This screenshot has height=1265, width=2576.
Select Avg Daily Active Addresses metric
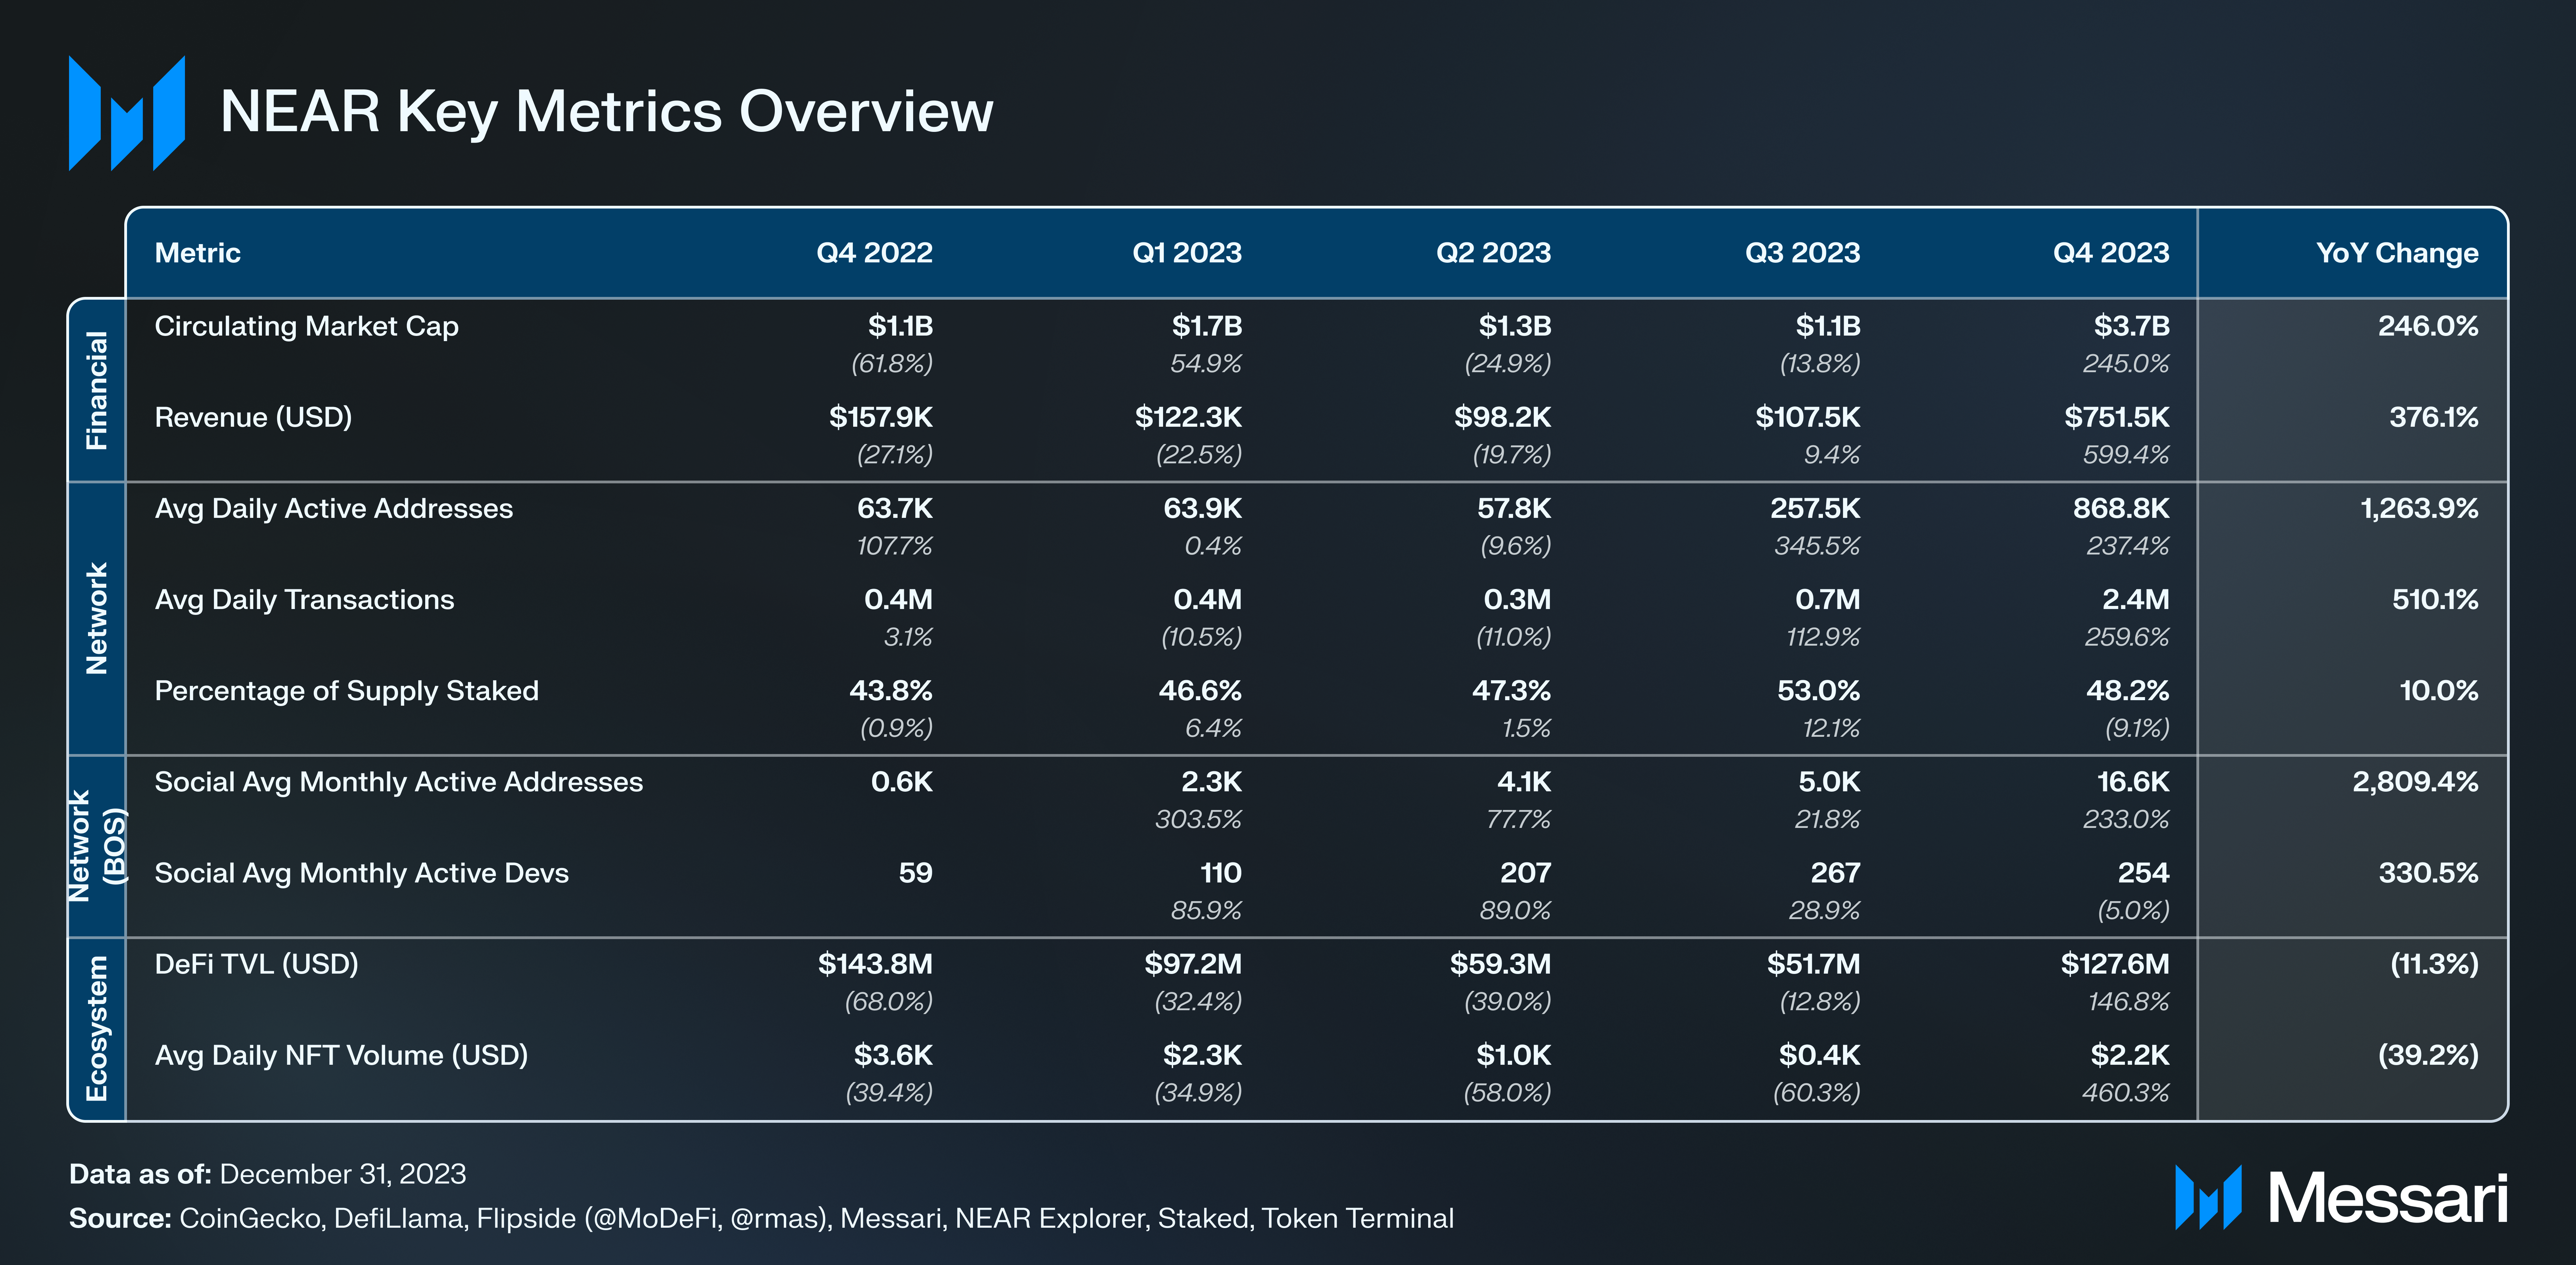[333, 509]
